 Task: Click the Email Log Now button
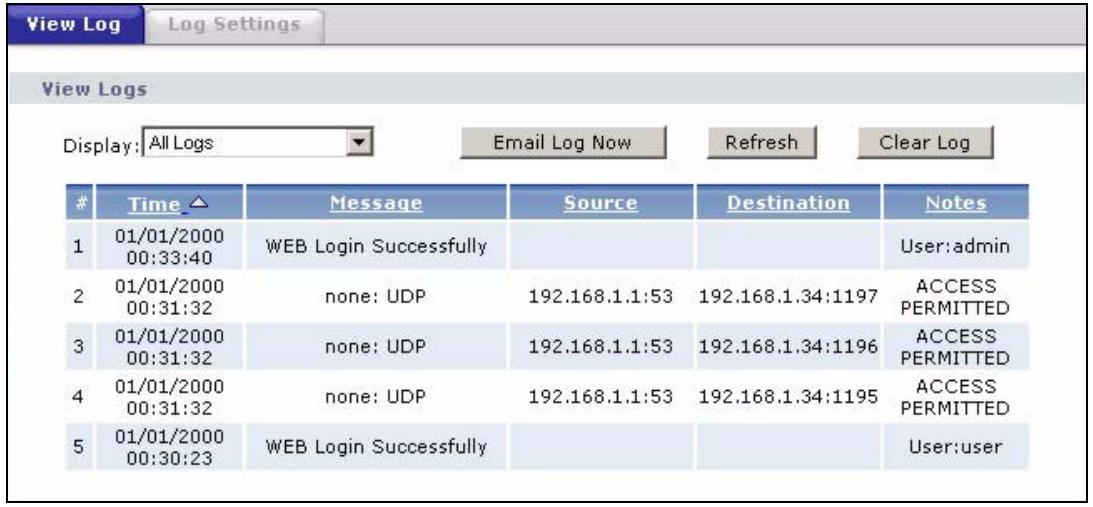(563, 143)
